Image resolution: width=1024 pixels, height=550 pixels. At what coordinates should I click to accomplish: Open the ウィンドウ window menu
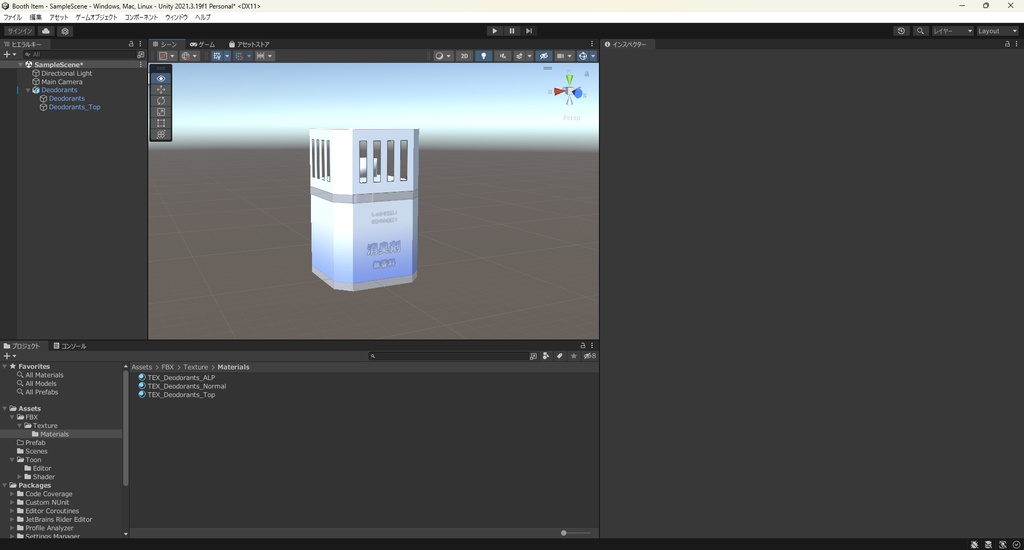(x=176, y=17)
